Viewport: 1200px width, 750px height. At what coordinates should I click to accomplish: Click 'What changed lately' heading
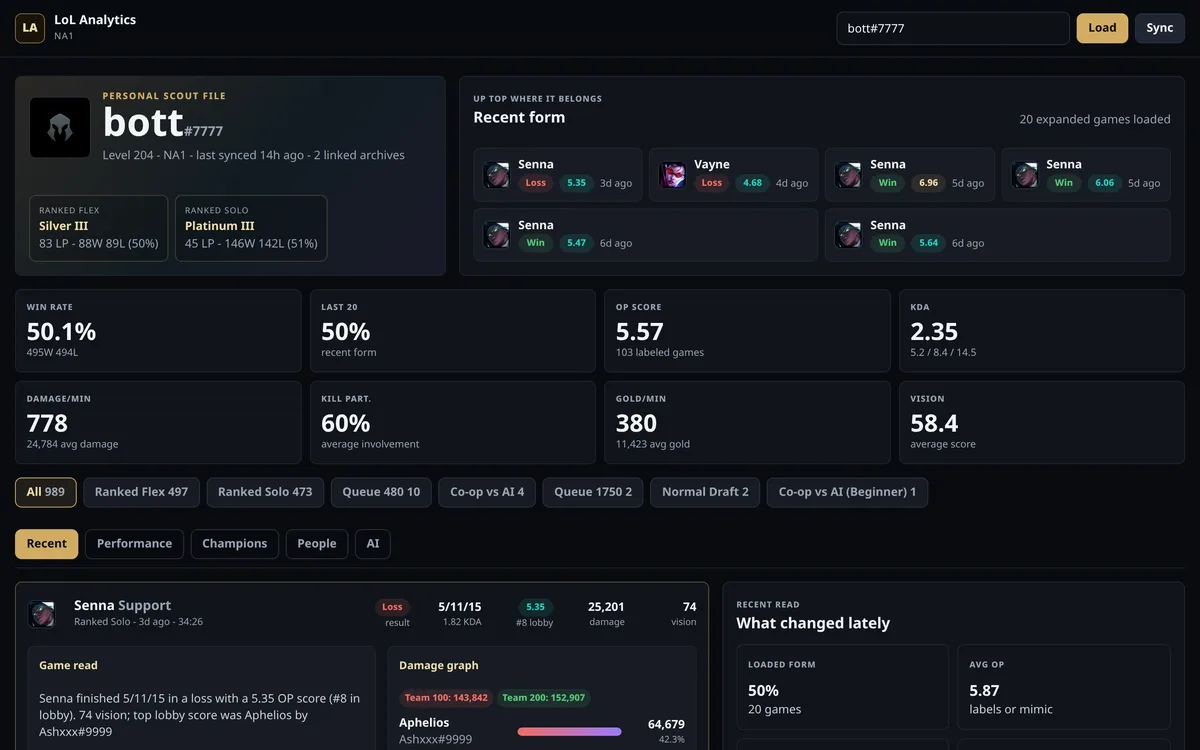[813, 623]
